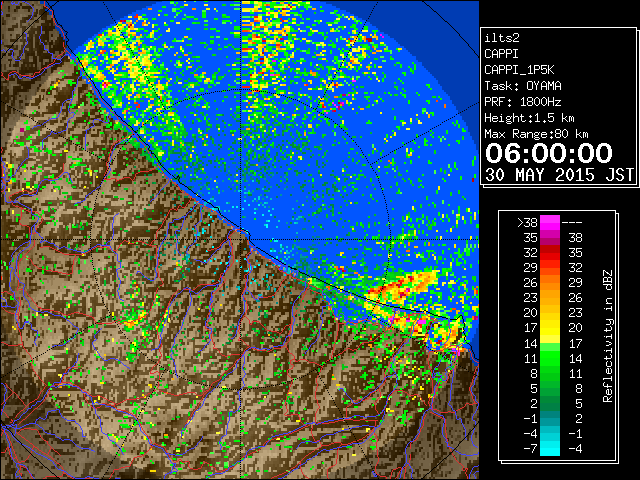The height and width of the screenshot is (480, 640).
Task: Click the 06:00:00 timestamp
Action: click(x=549, y=153)
